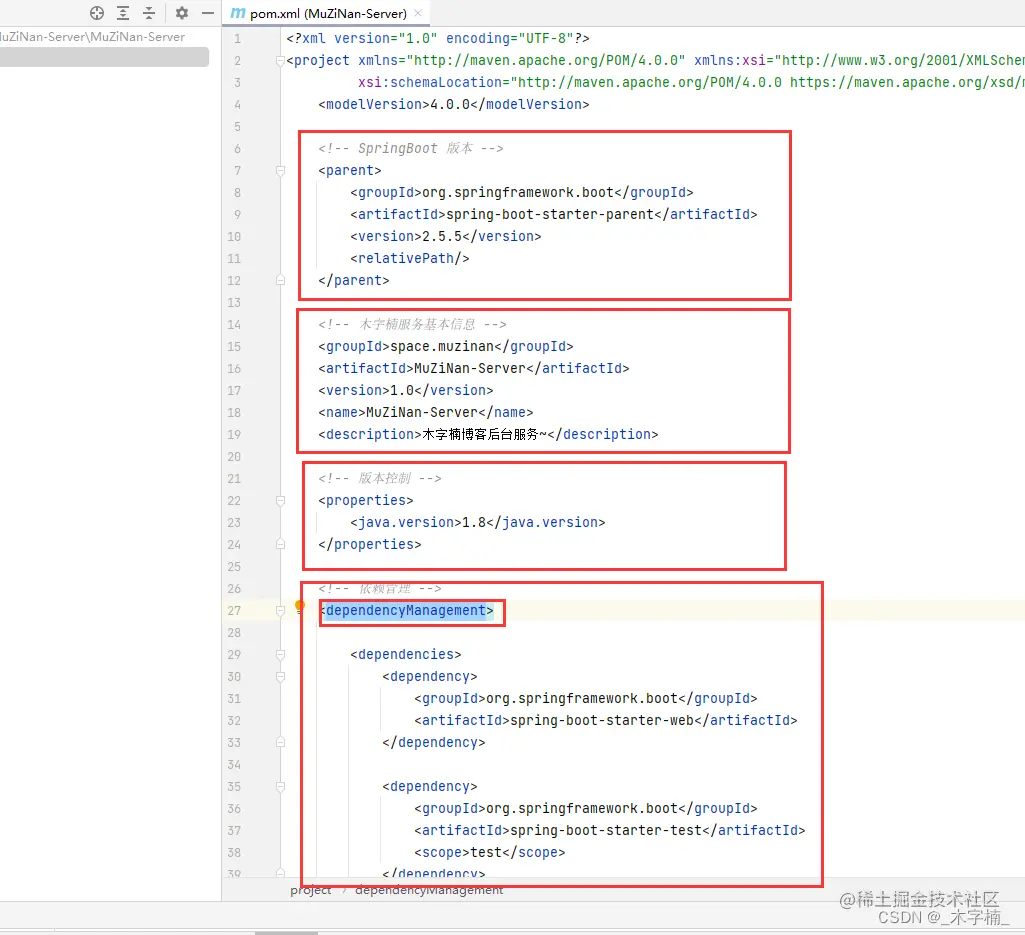Click the Collapse All icon in project toolbar

(x=149, y=13)
